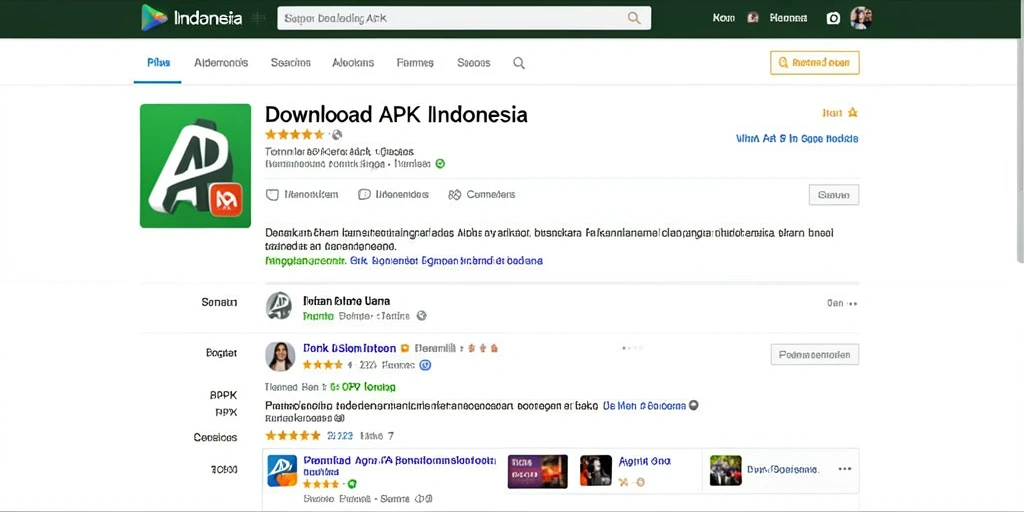Click the grey globe icon after Tarike
This screenshot has width=1024, height=512.
[x=421, y=315]
